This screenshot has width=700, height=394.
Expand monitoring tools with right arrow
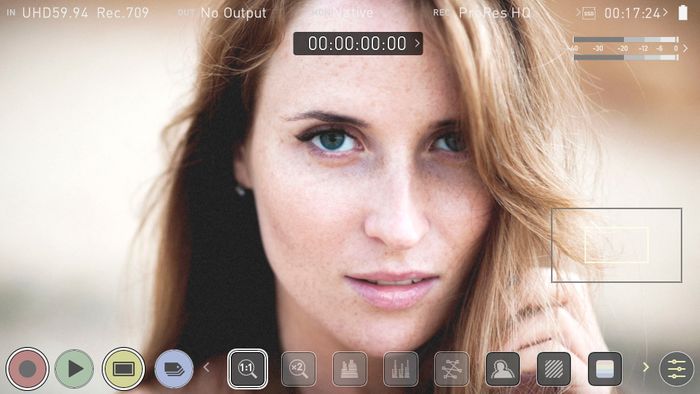pos(646,367)
